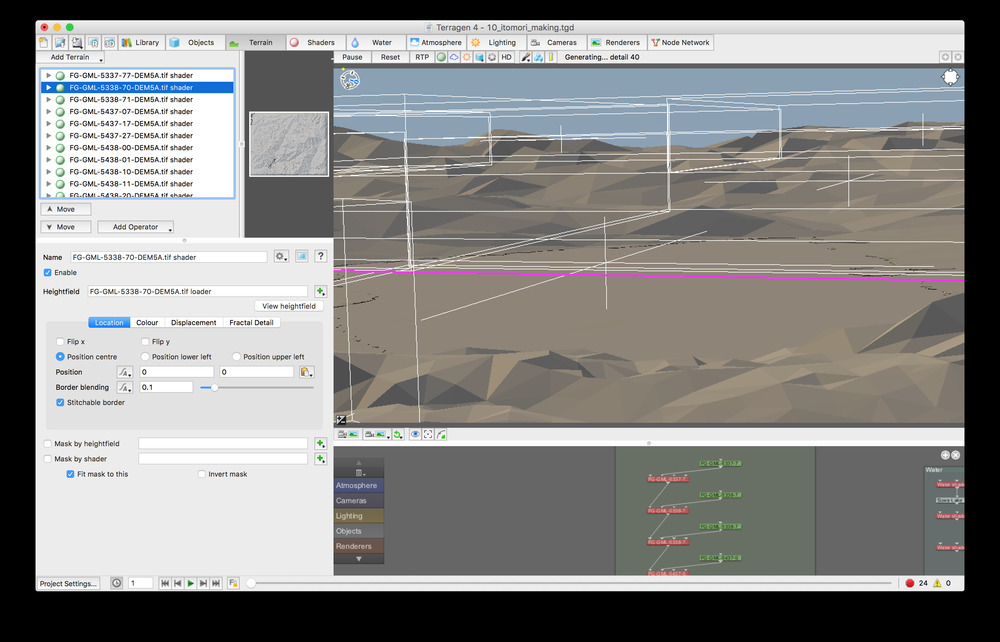The width and height of the screenshot is (1000, 642).
Task: Expand the FG-GML-5337-77-DEM5A.tif shader node
Action: 48,75
